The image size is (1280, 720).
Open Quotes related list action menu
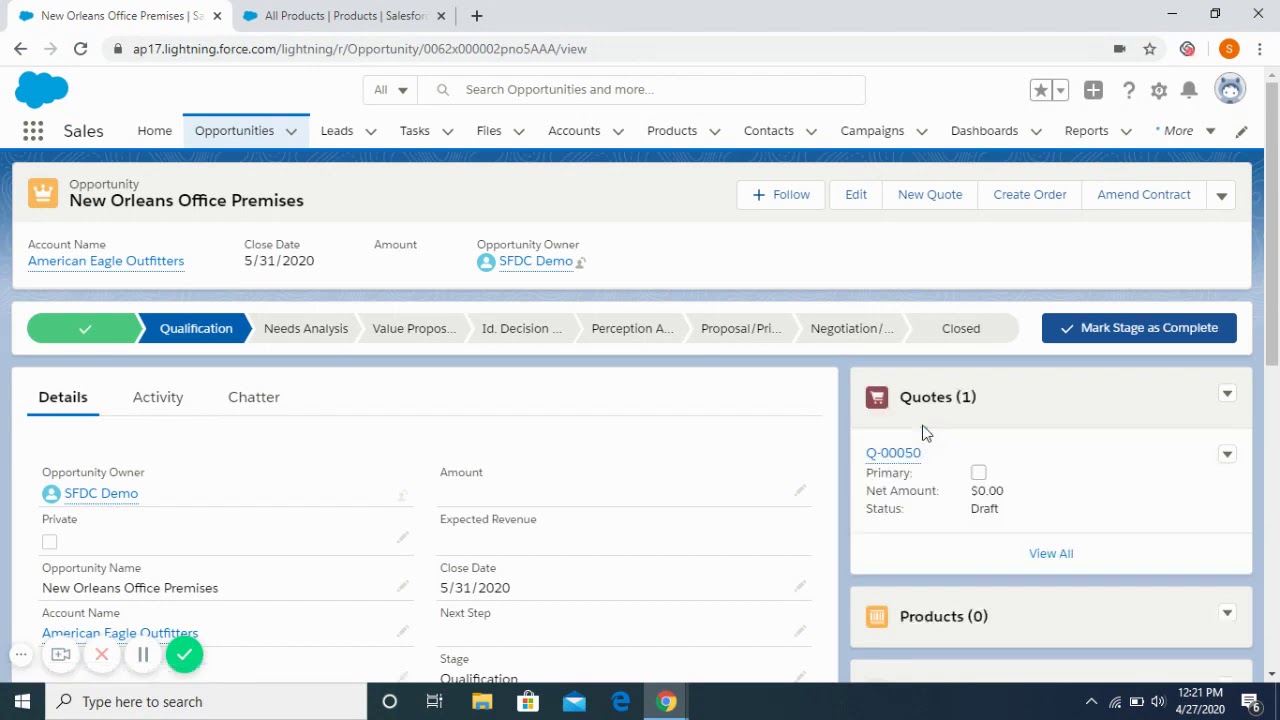(1227, 394)
